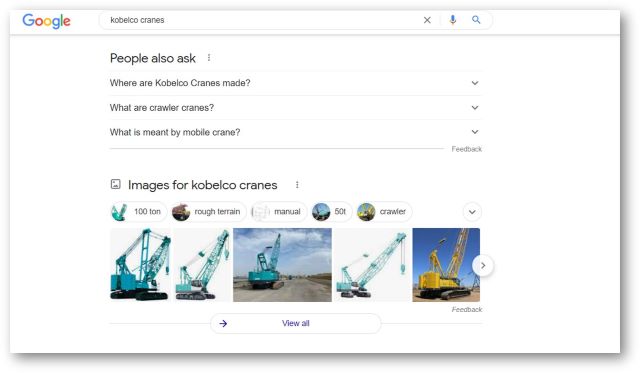Open options beside Images for kobelco cranes

click(x=297, y=185)
